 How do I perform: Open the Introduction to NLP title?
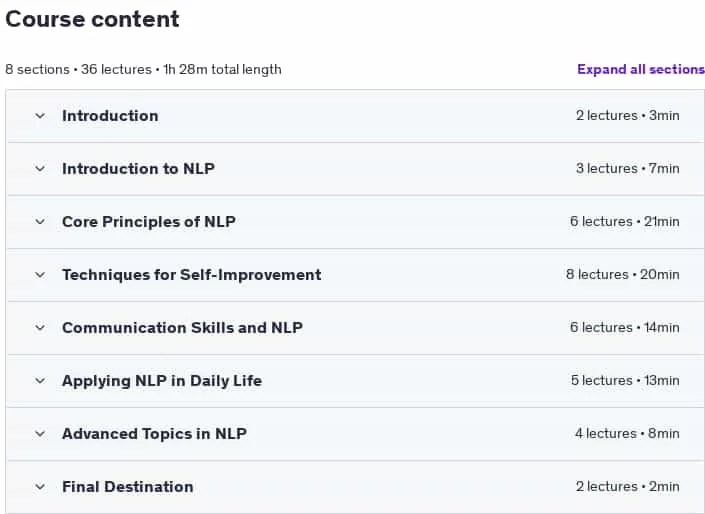click(x=138, y=169)
